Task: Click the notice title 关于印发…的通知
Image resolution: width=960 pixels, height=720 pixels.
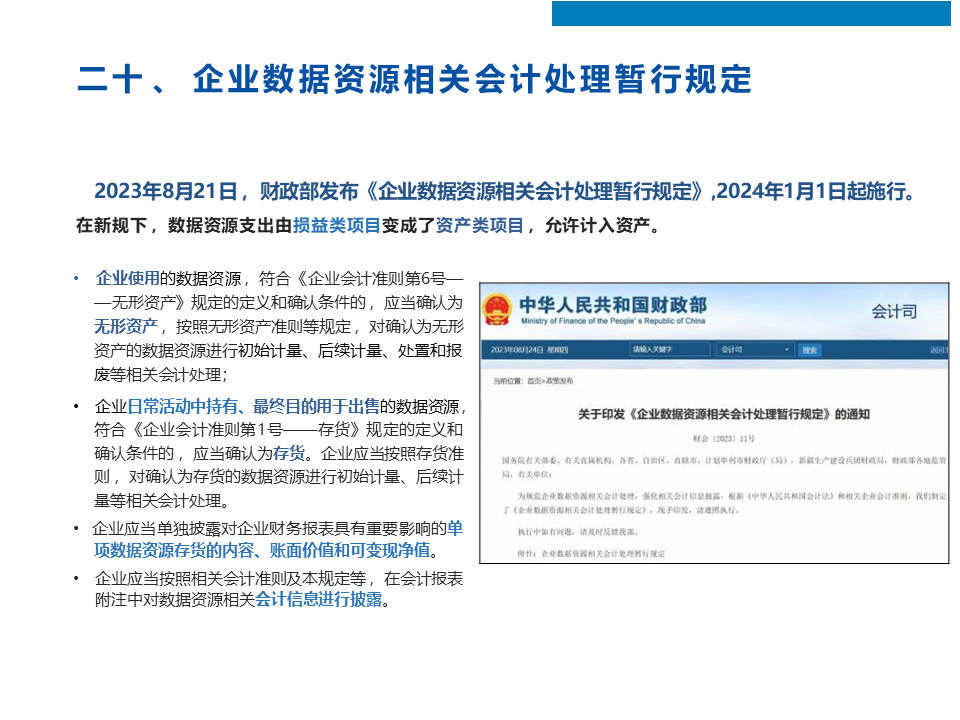Action: (724, 414)
